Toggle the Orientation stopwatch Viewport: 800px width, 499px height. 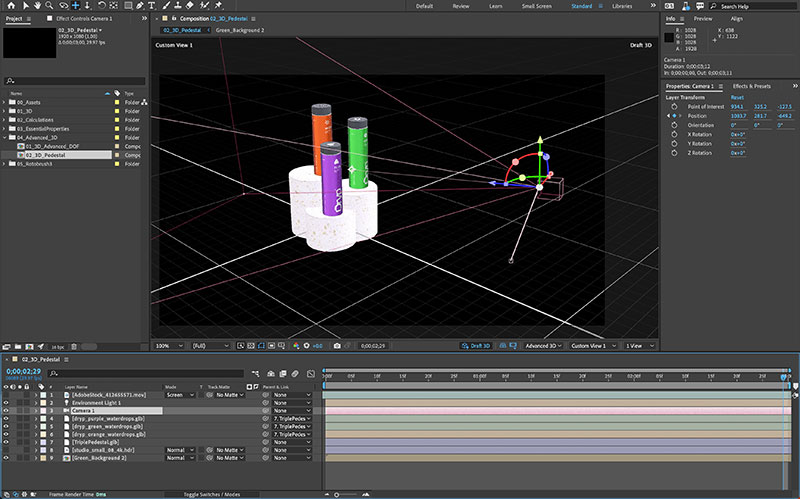(x=674, y=125)
